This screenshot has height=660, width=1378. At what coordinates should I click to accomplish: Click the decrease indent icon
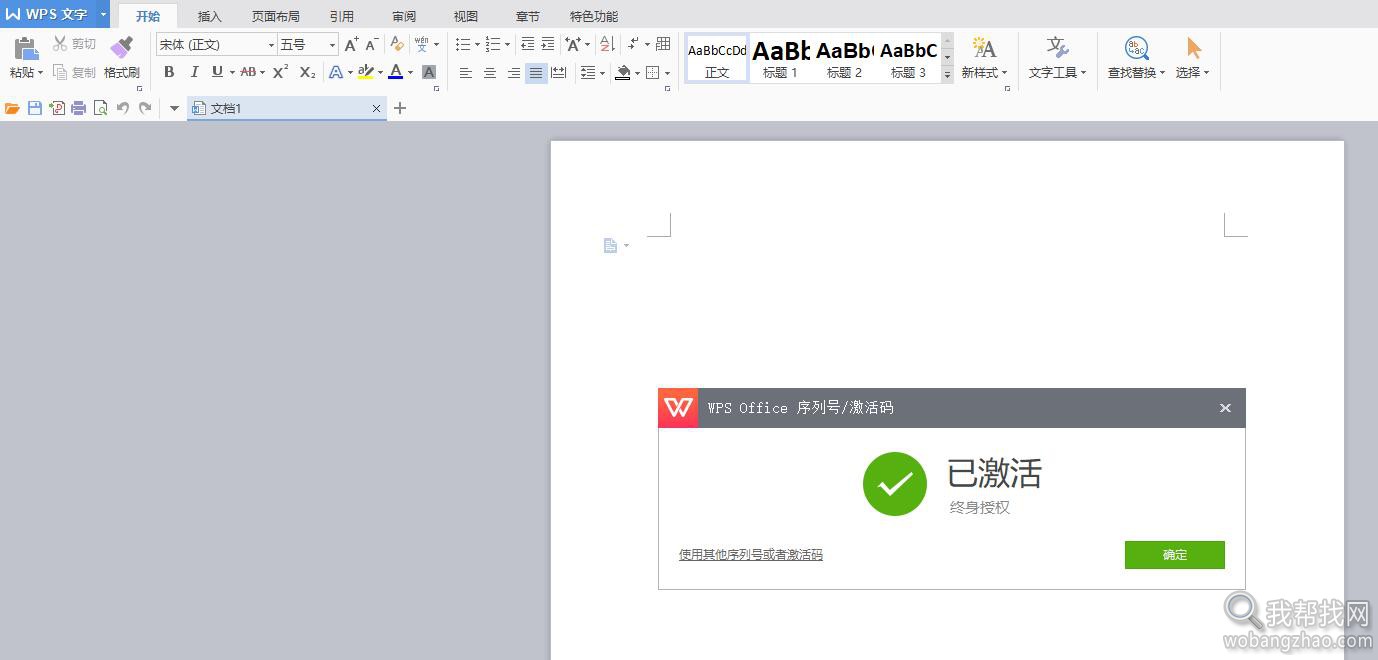coord(527,44)
